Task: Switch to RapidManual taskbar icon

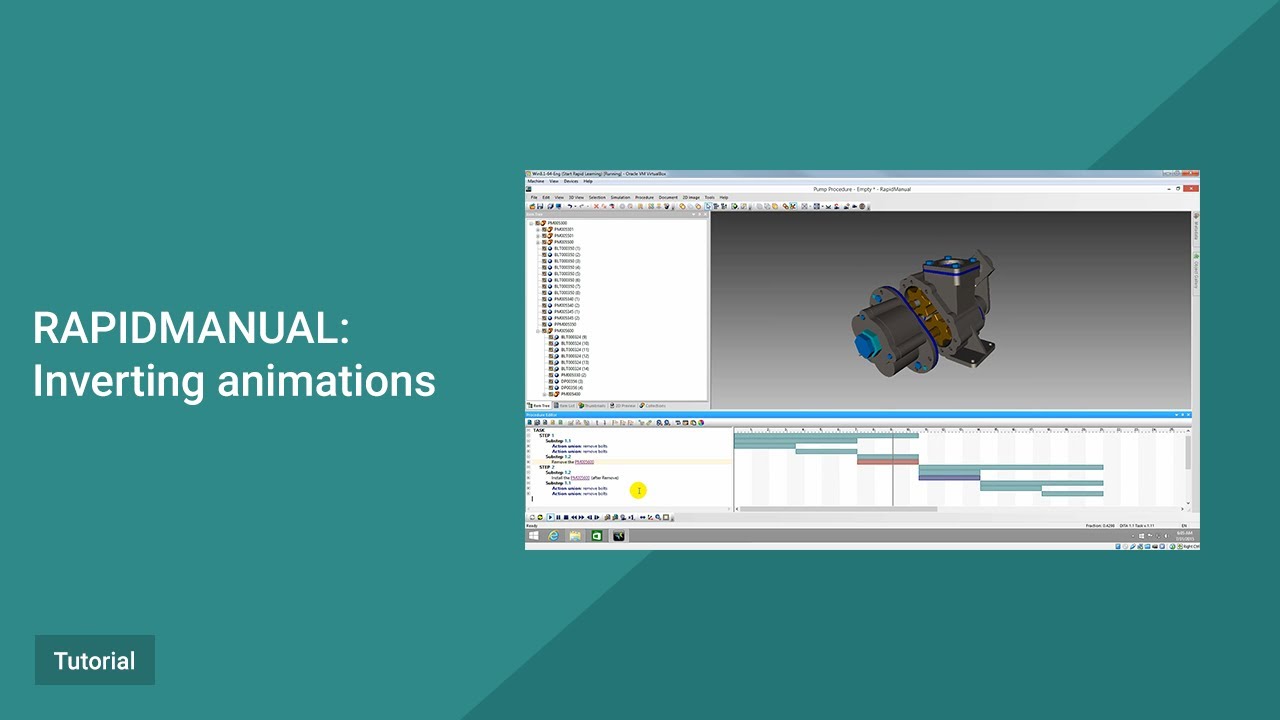Action: click(619, 536)
